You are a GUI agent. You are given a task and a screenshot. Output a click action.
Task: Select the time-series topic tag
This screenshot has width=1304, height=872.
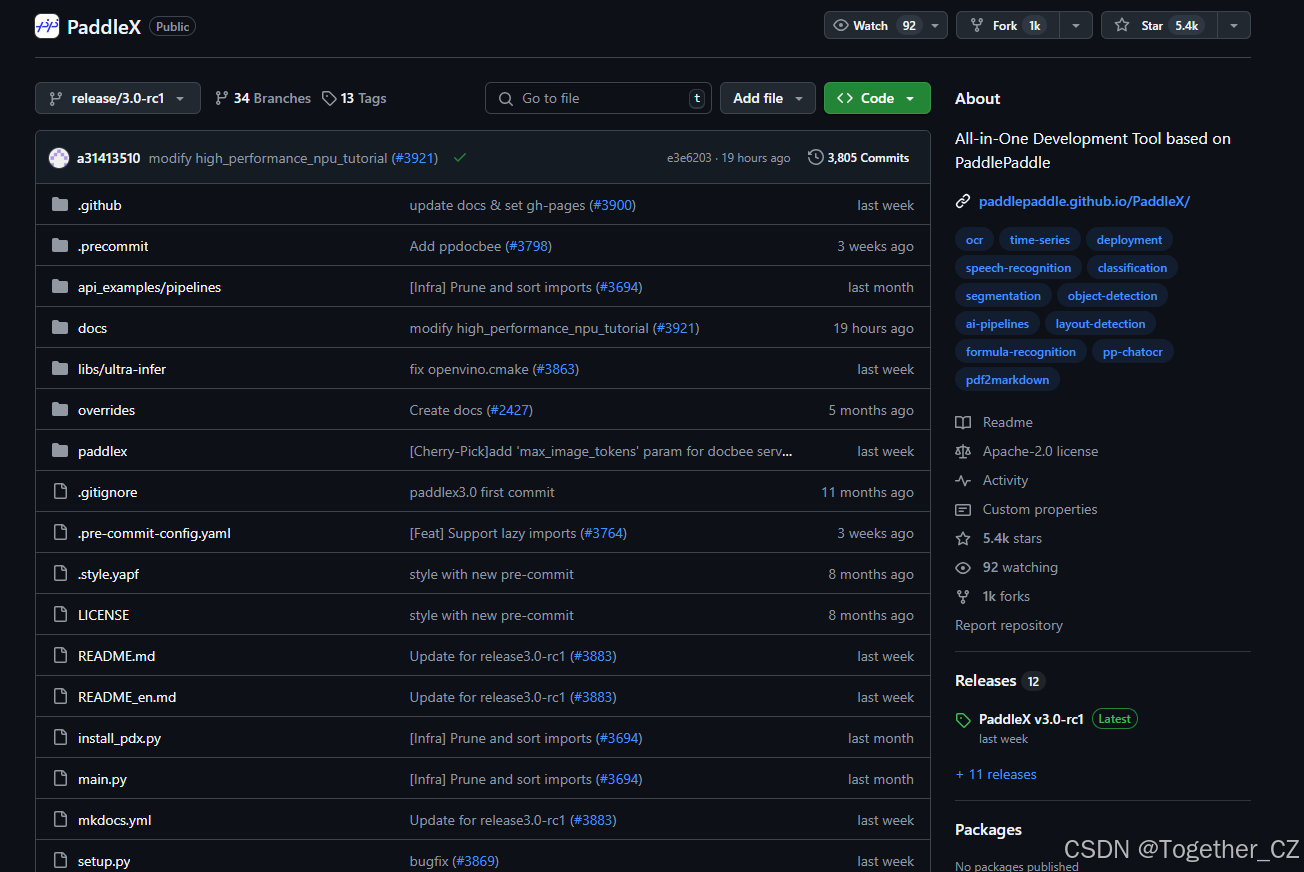point(1039,240)
